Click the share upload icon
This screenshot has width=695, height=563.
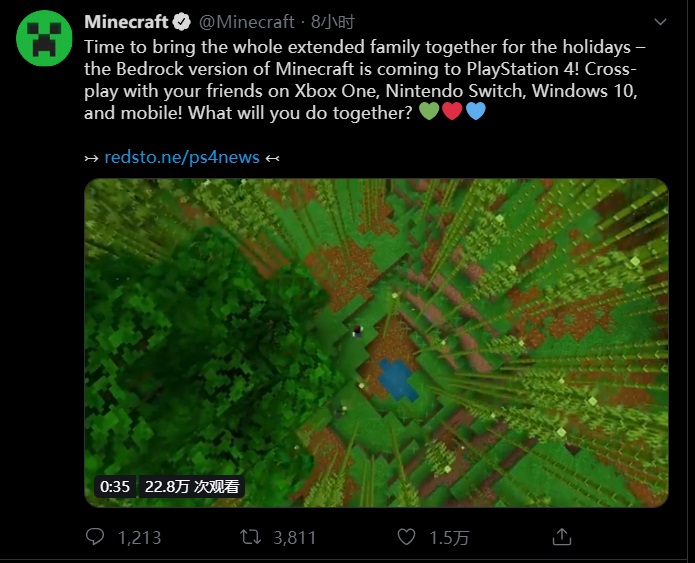pos(562,537)
